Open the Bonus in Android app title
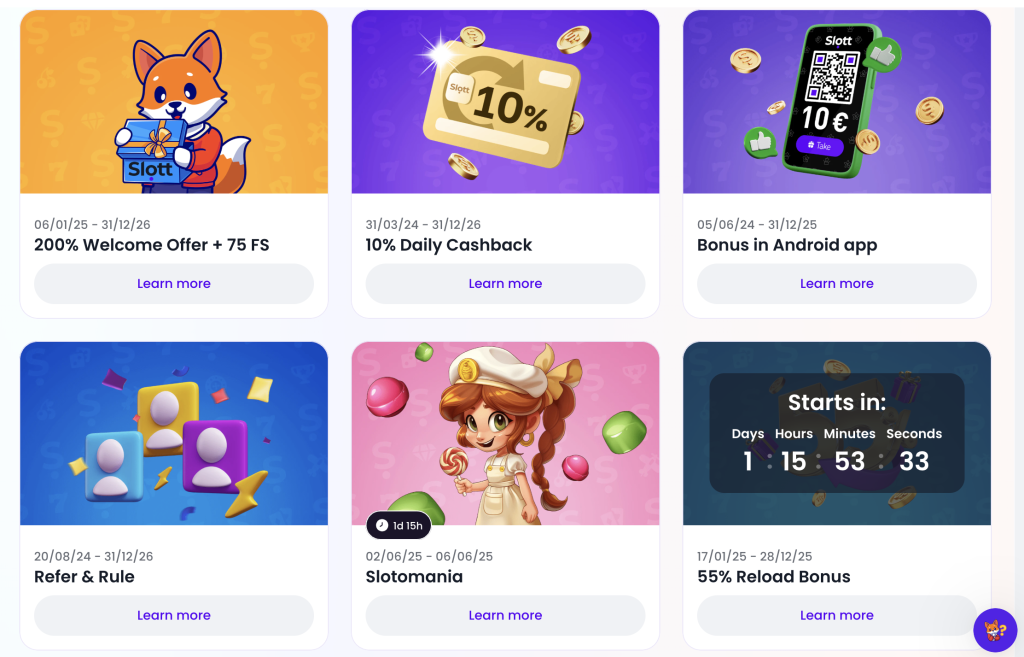The width and height of the screenshot is (1024, 657). [x=787, y=246]
